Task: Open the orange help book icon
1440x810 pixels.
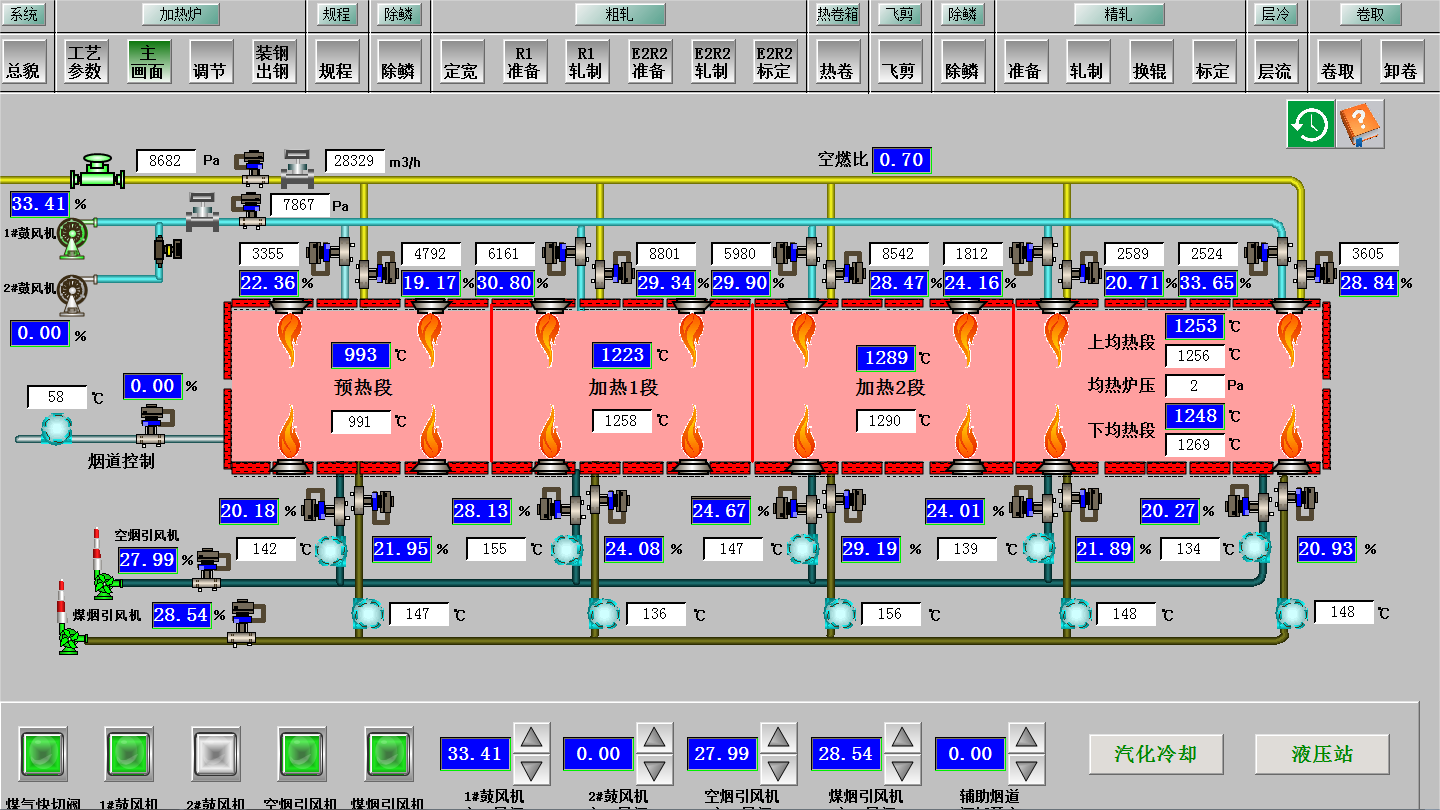Action: (x=1360, y=125)
